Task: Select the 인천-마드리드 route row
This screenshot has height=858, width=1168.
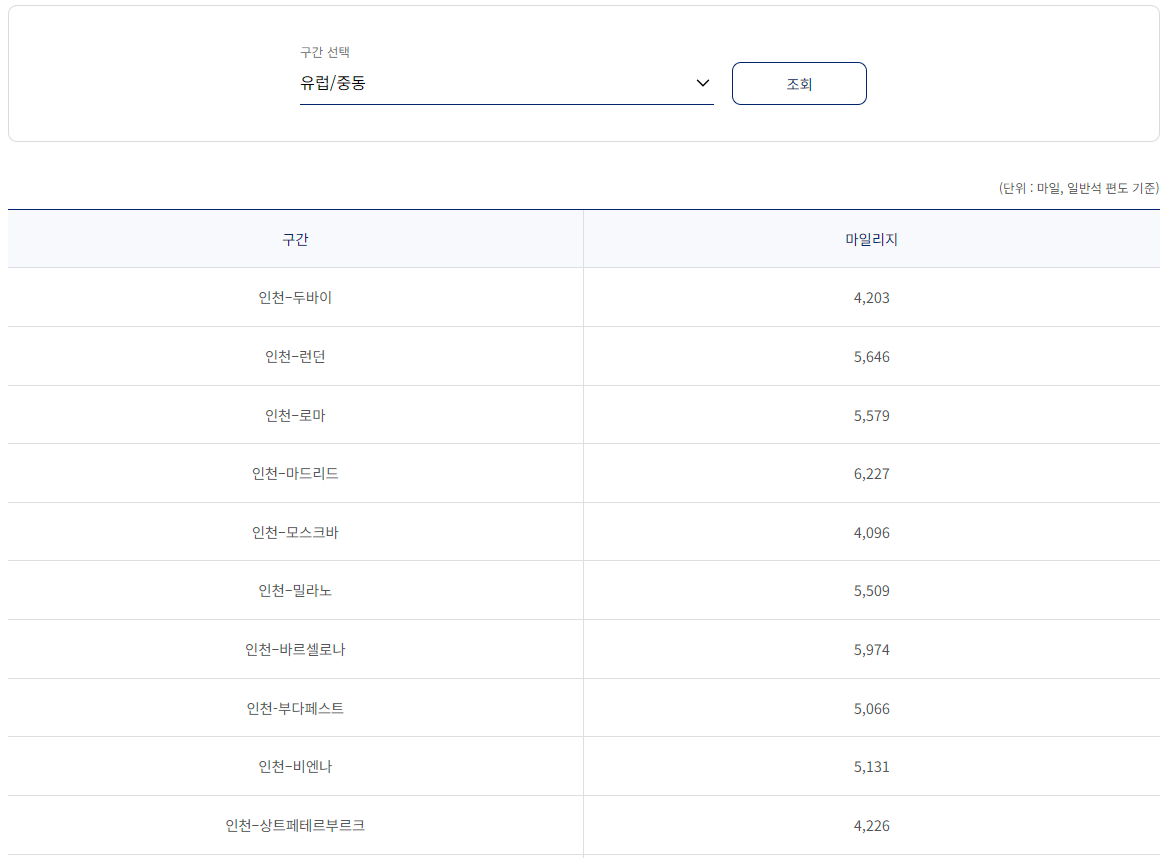Action: (296, 473)
